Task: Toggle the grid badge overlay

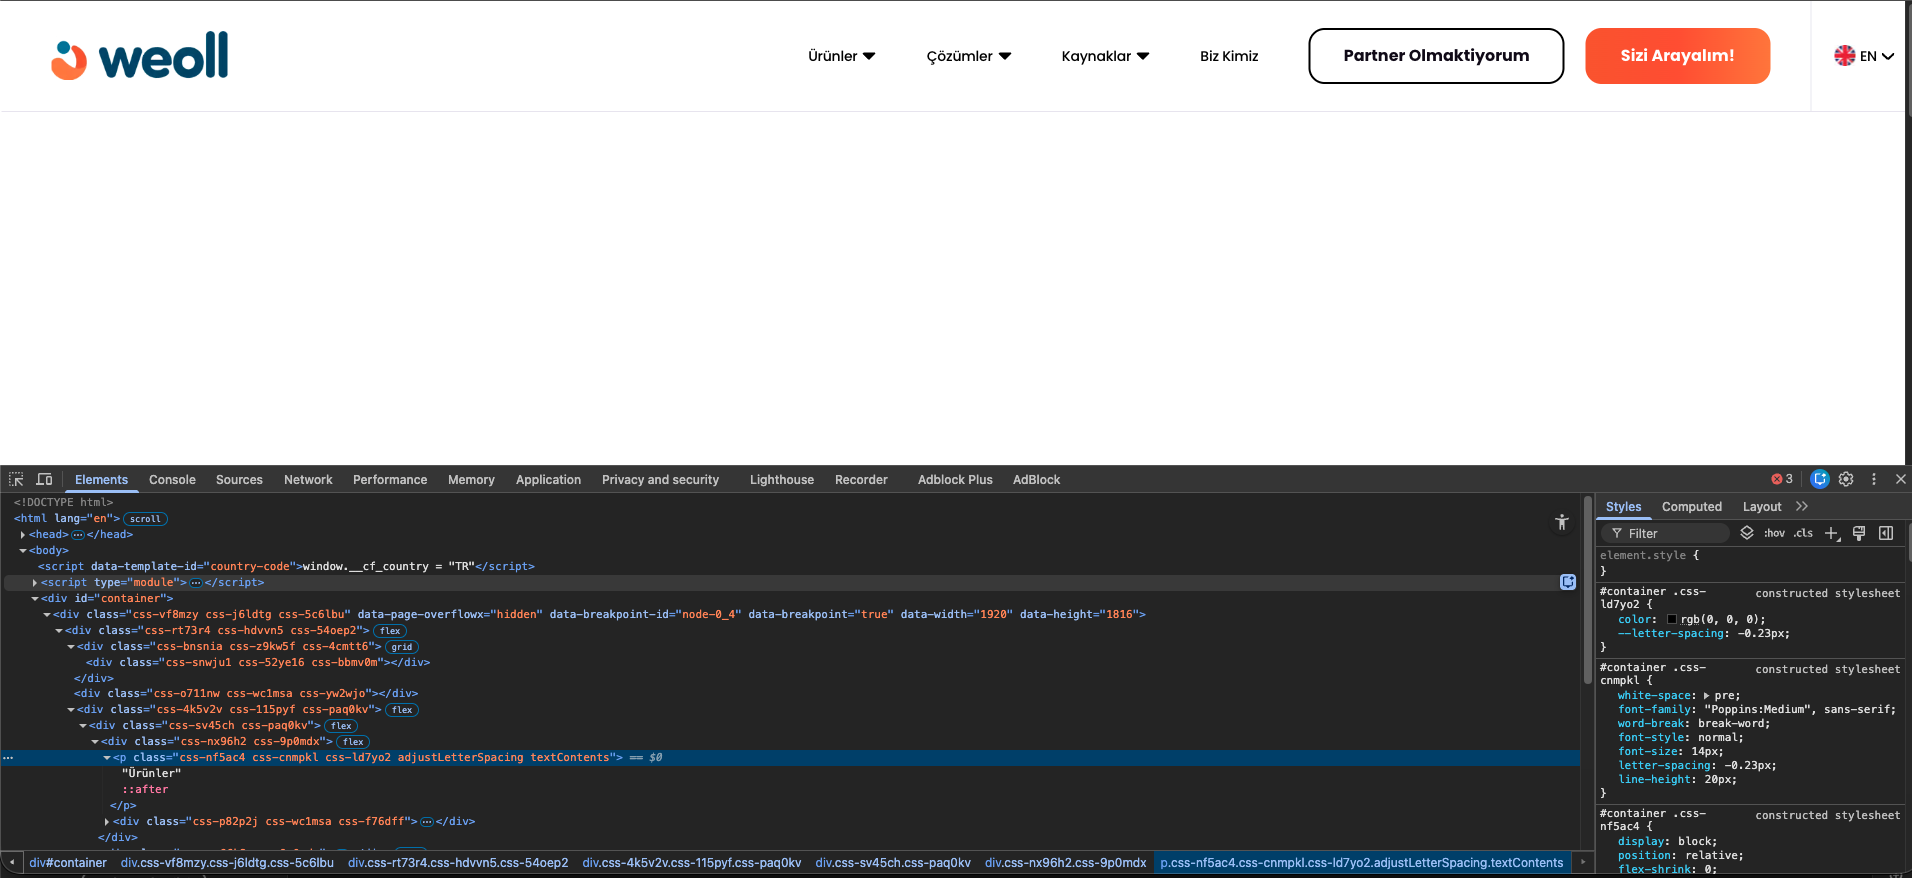Action: tap(402, 647)
